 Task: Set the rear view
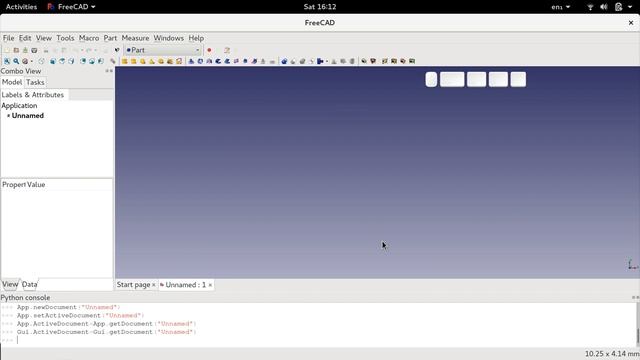pos(83,61)
